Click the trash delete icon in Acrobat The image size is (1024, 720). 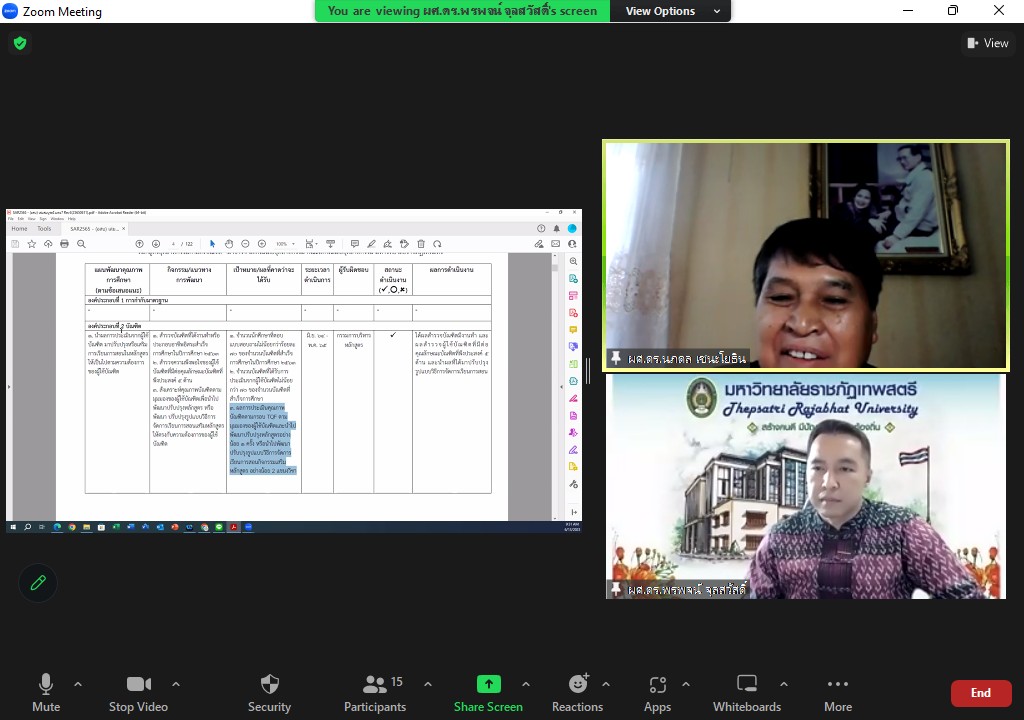point(421,244)
